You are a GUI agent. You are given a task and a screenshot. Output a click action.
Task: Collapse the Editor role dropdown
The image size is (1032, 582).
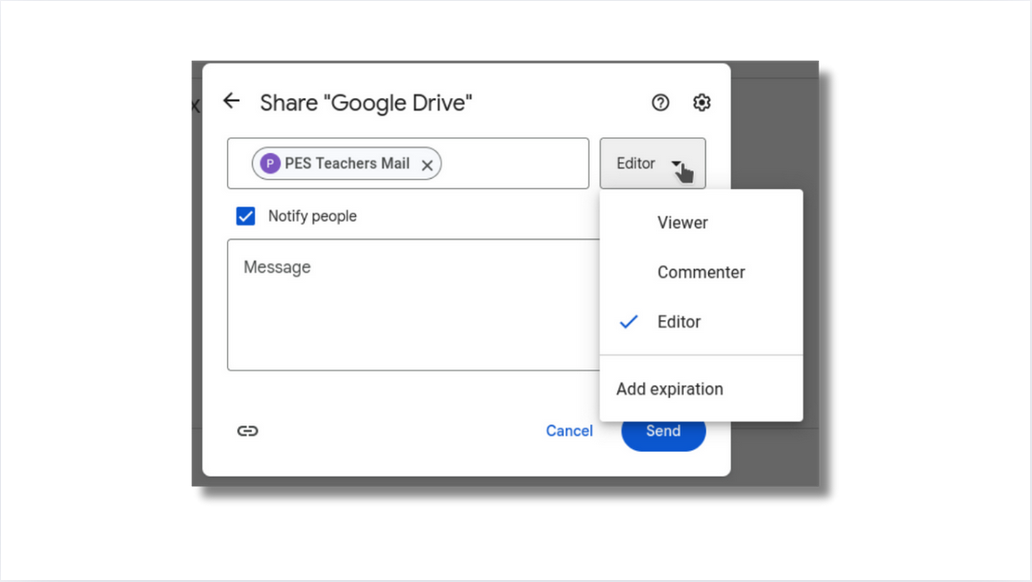[x=652, y=163]
